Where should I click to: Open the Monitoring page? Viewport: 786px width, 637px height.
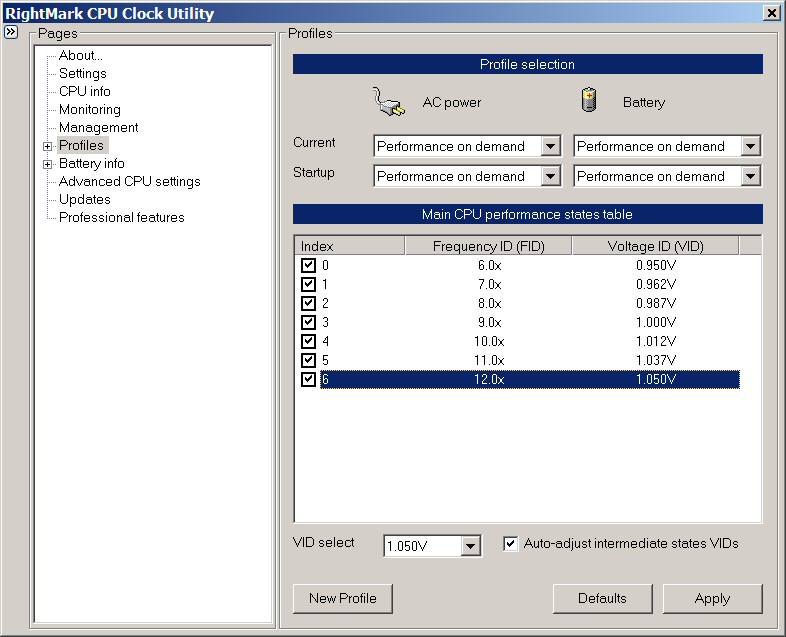(90, 109)
